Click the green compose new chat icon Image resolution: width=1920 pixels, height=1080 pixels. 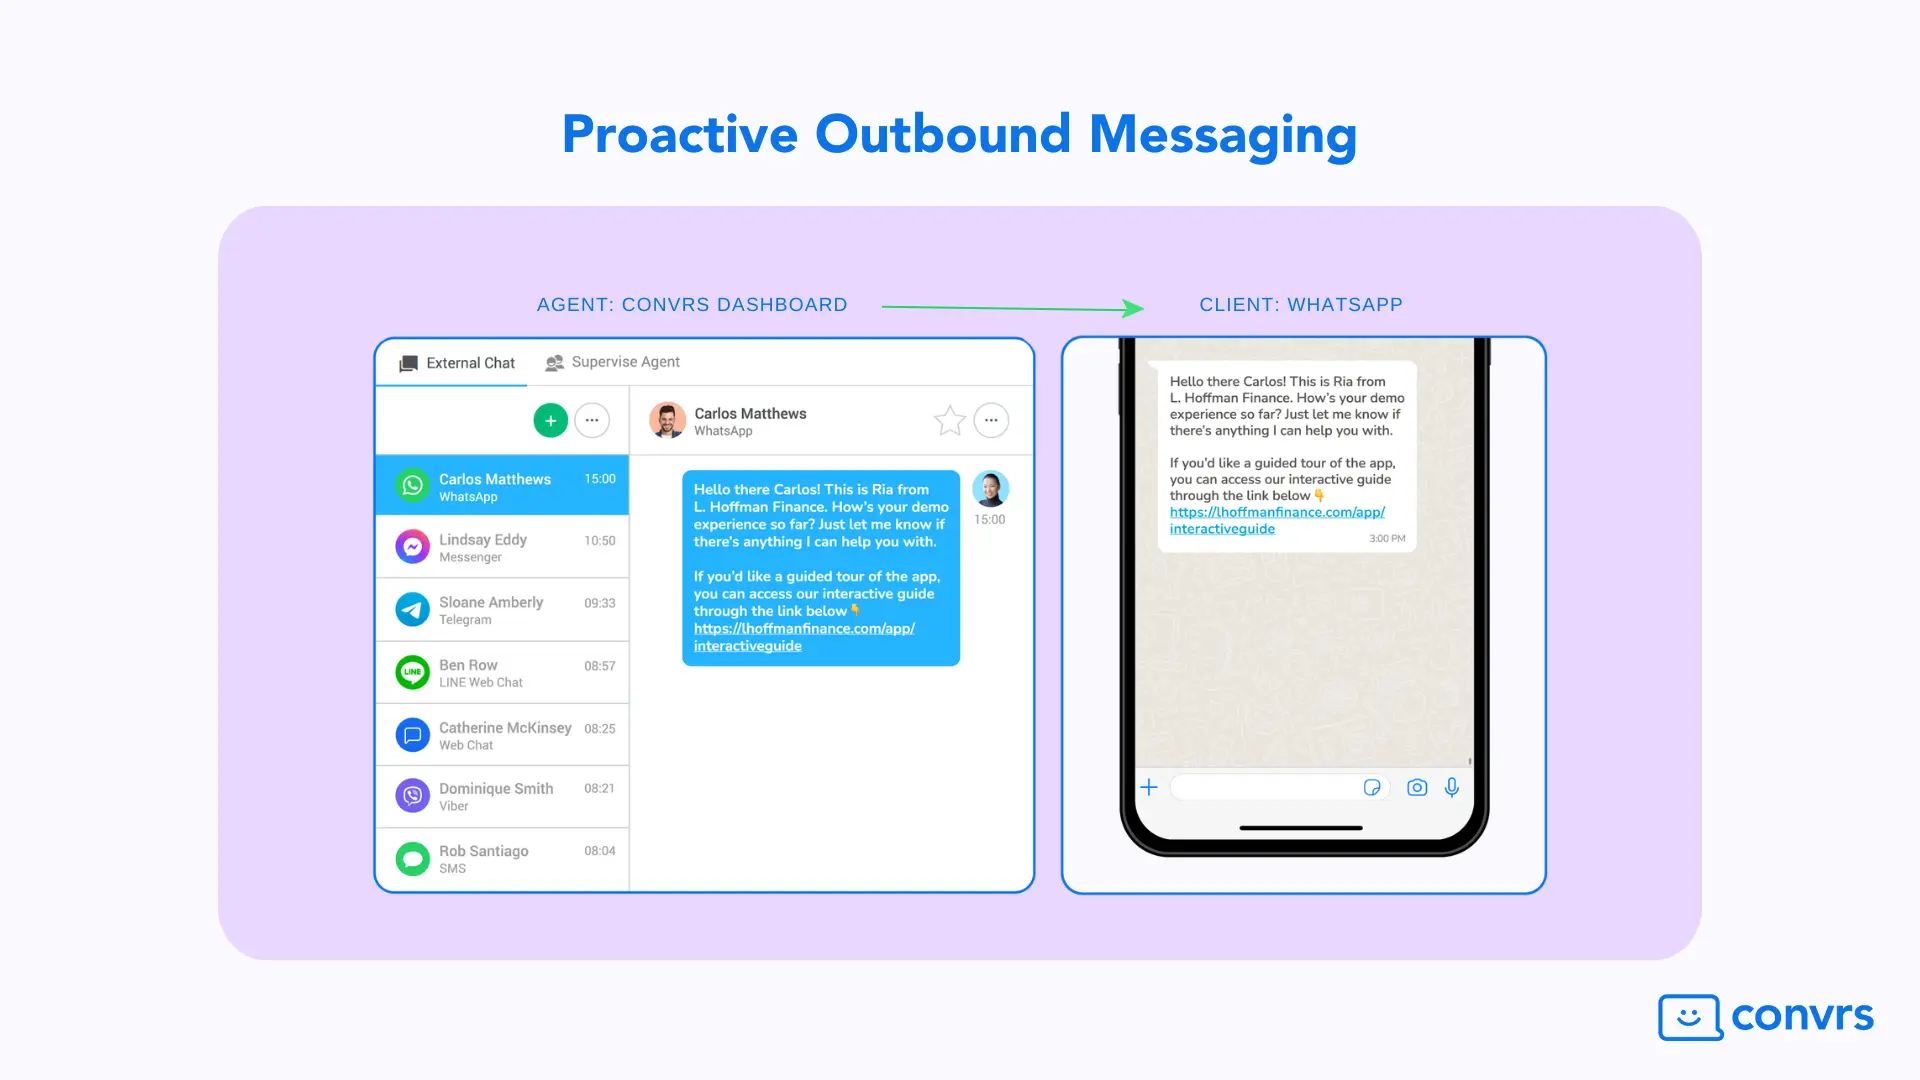(550, 419)
